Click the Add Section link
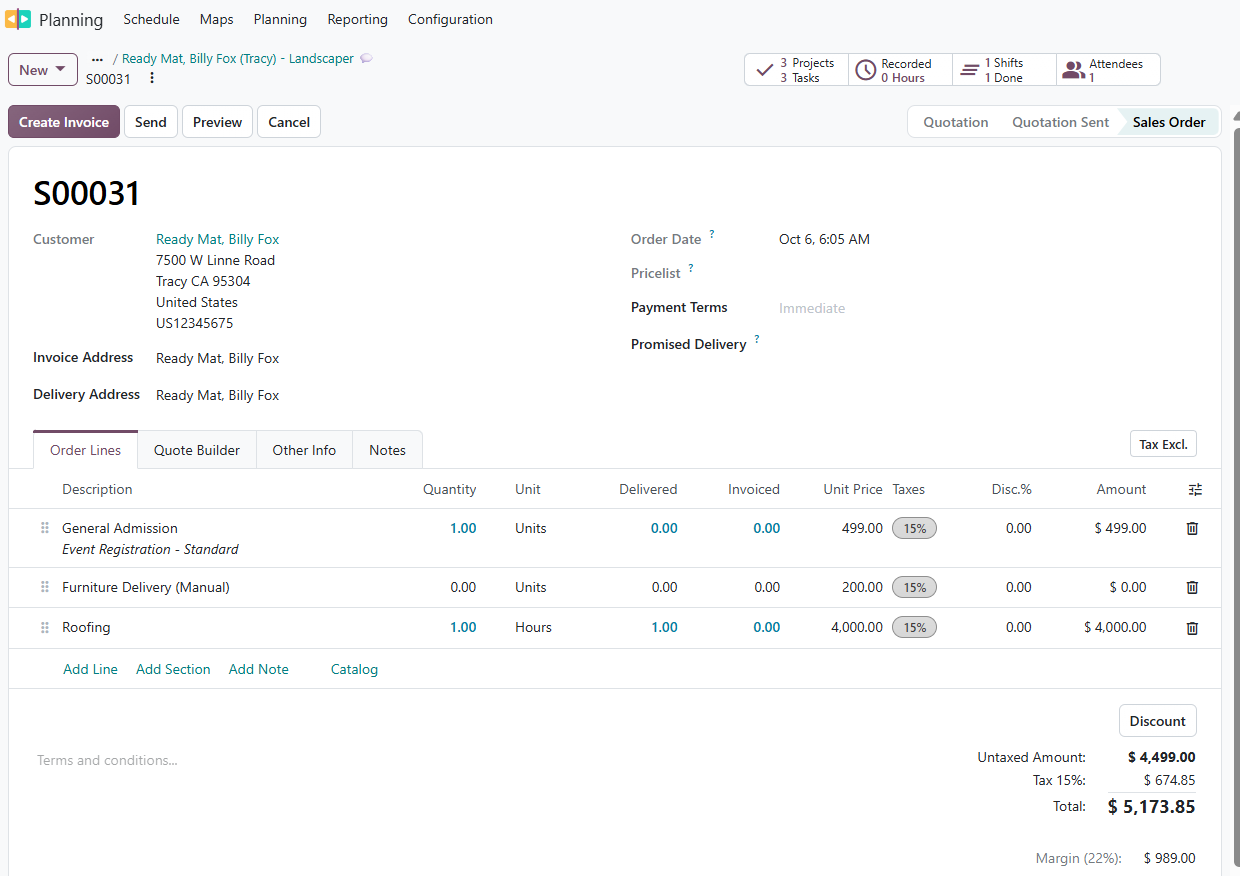 173,669
